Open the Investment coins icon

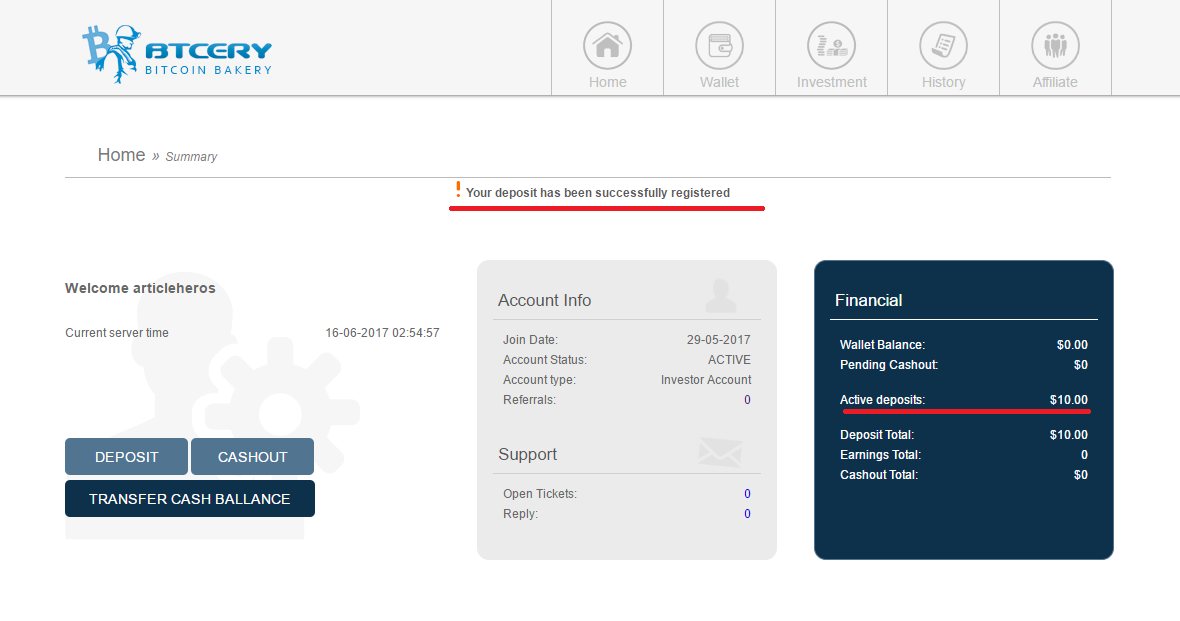tap(832, 46)
